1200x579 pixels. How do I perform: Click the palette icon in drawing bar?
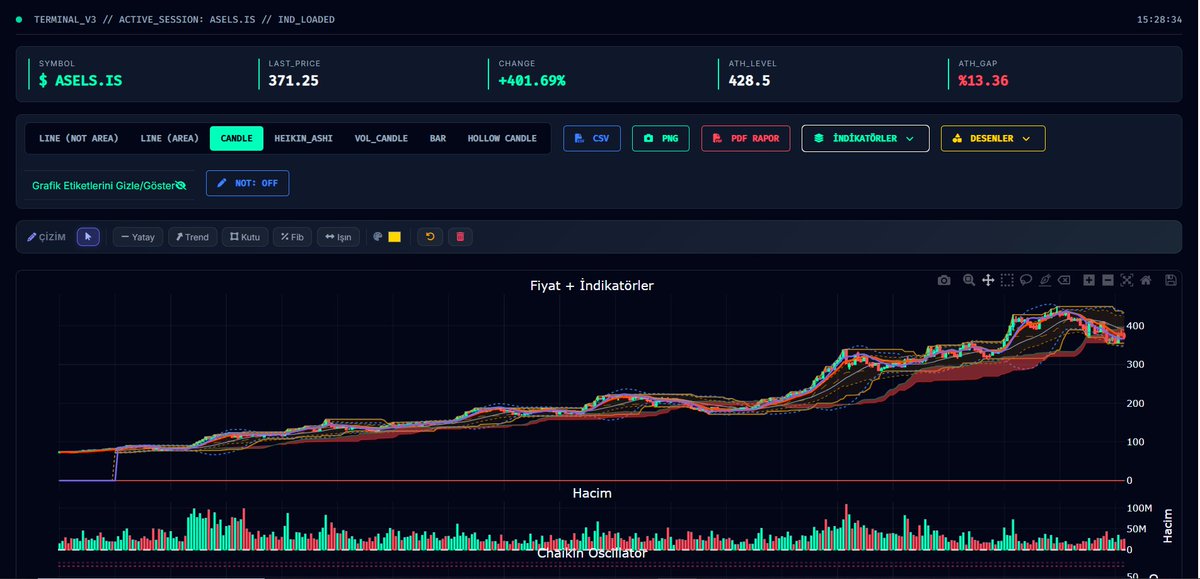[x=378, y=237]
